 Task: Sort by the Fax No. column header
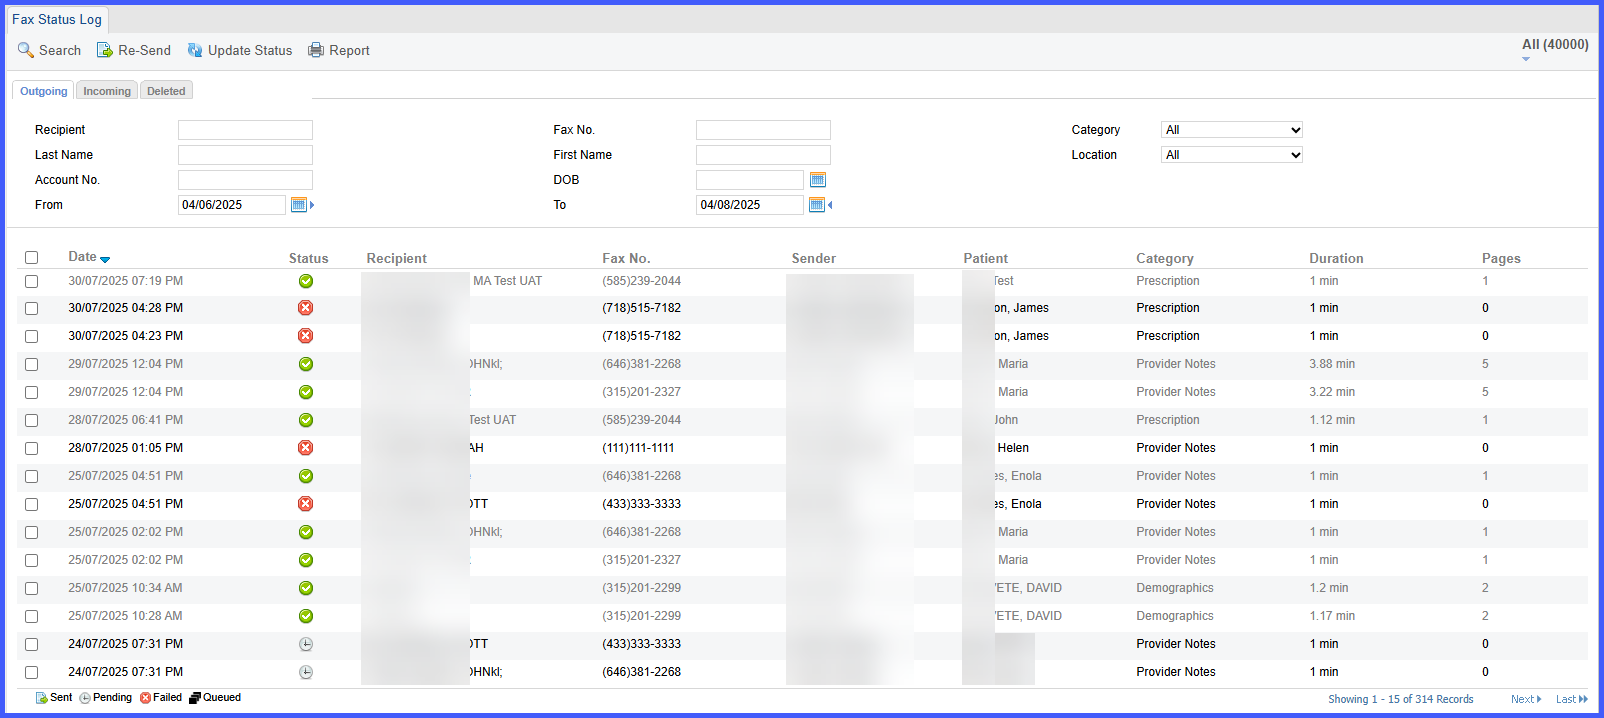[626, 258]
